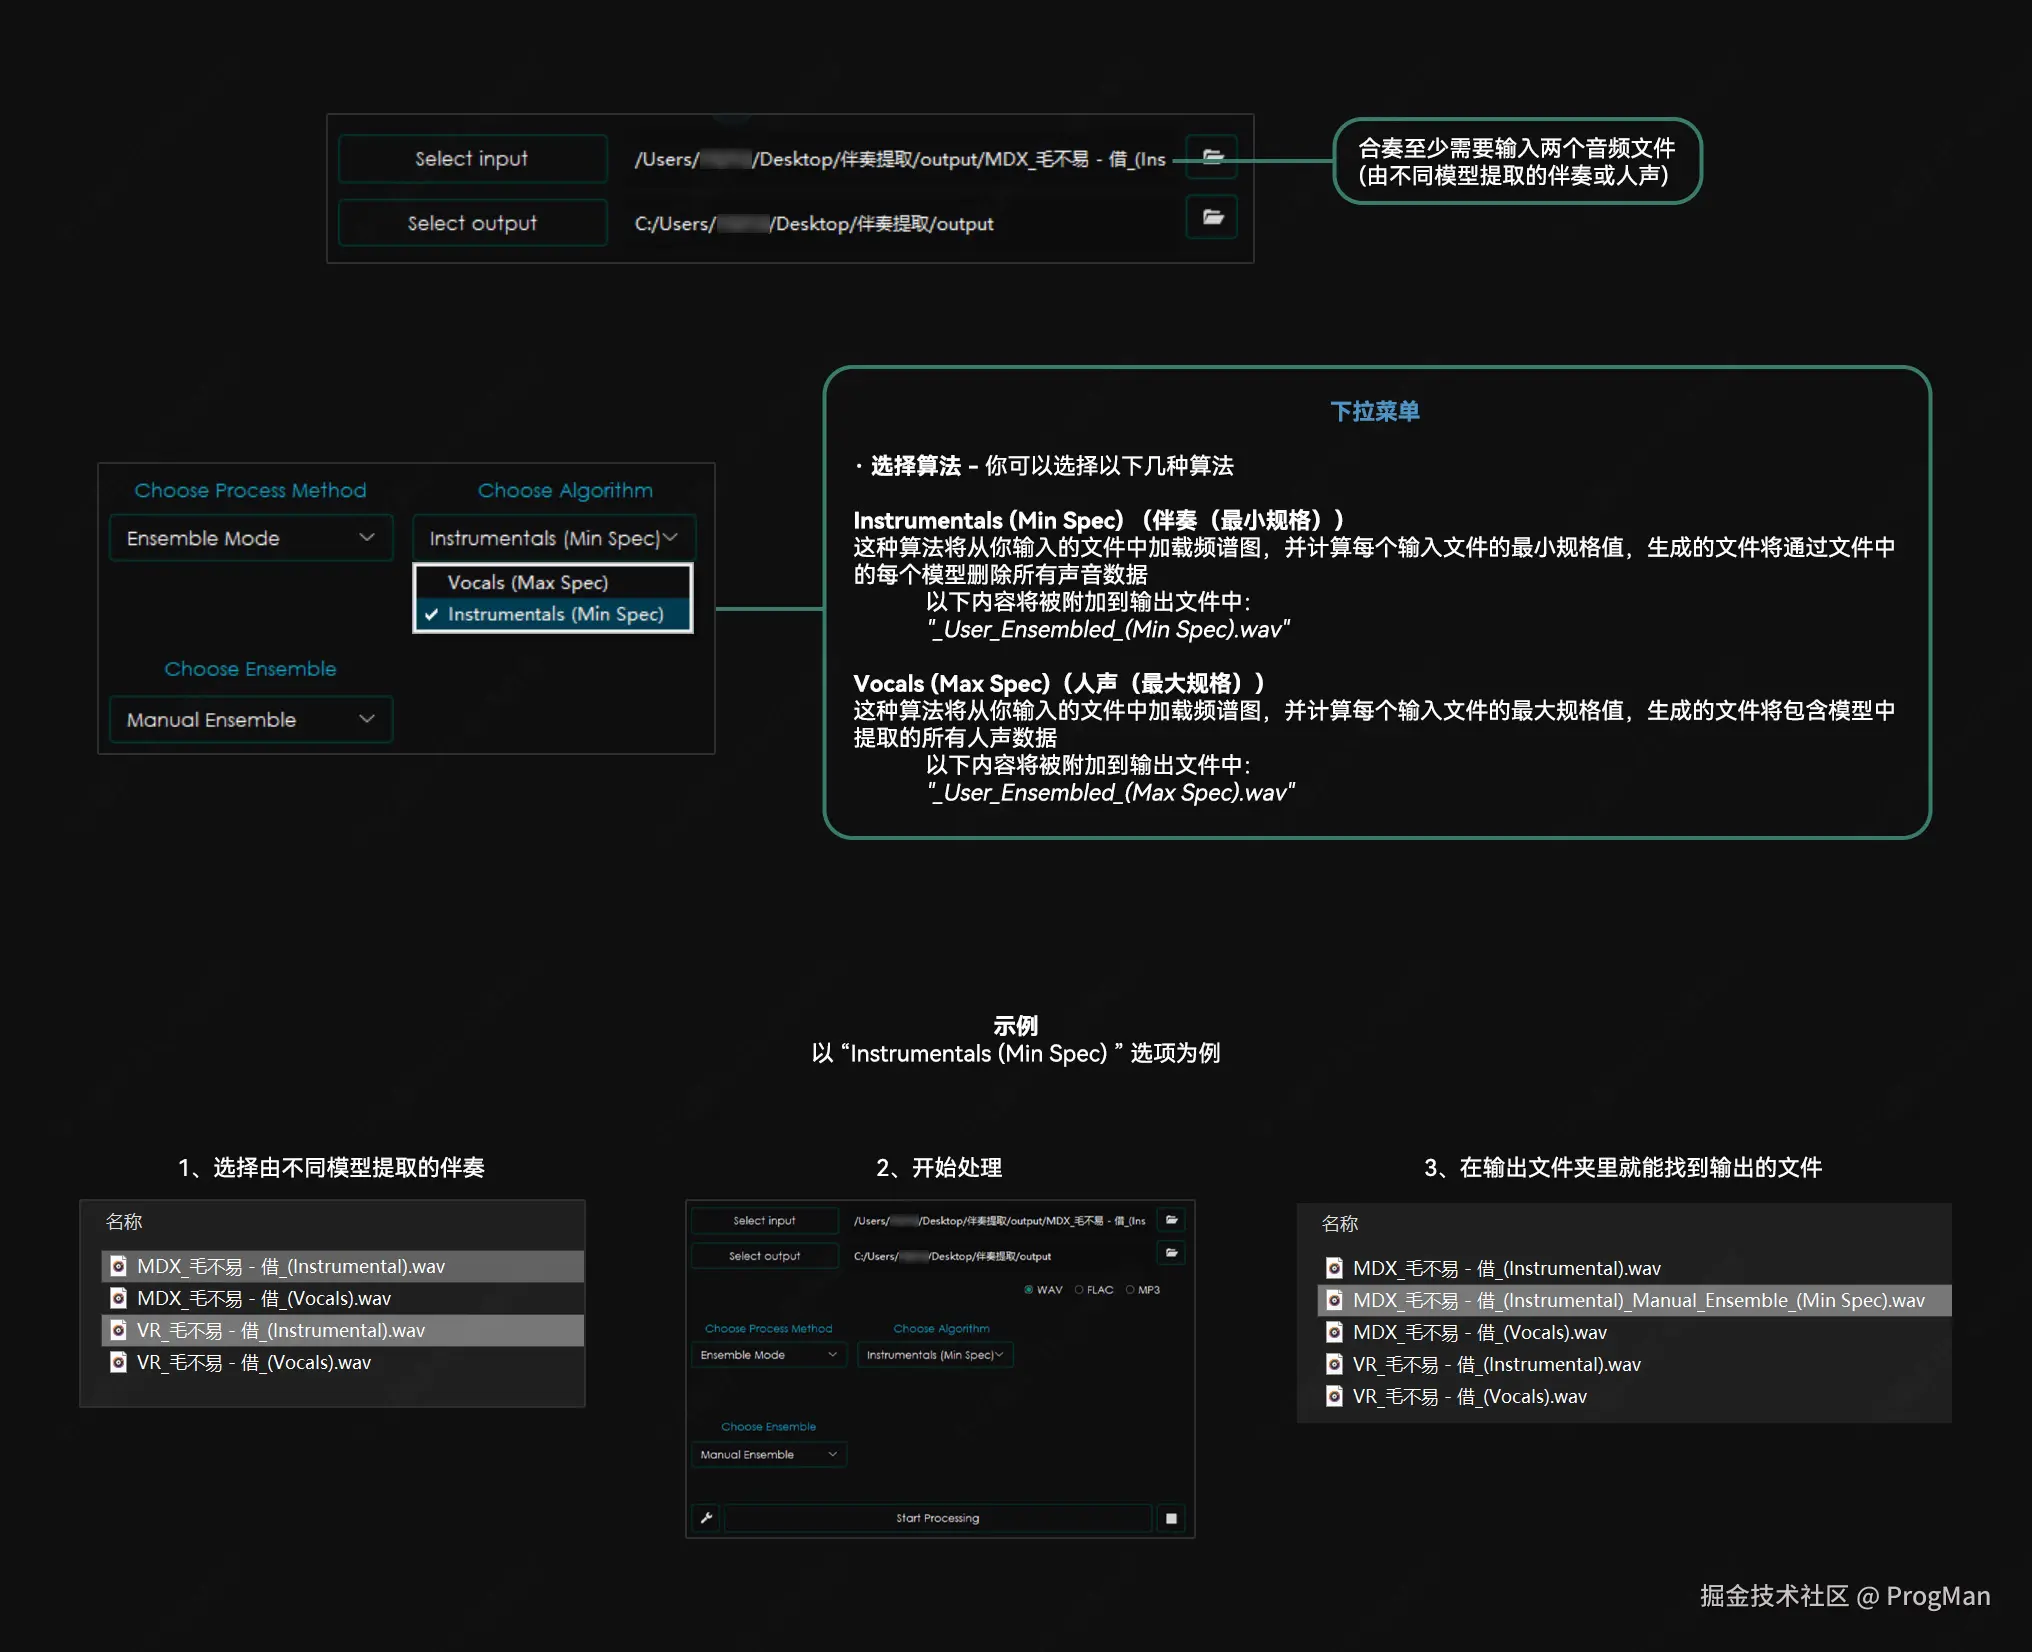Screen dimensions: 2032x1652
Task: Click the audio file icon of VR_毛不易 - 借_(Vocals).wav
Action: pos(118,1362)
